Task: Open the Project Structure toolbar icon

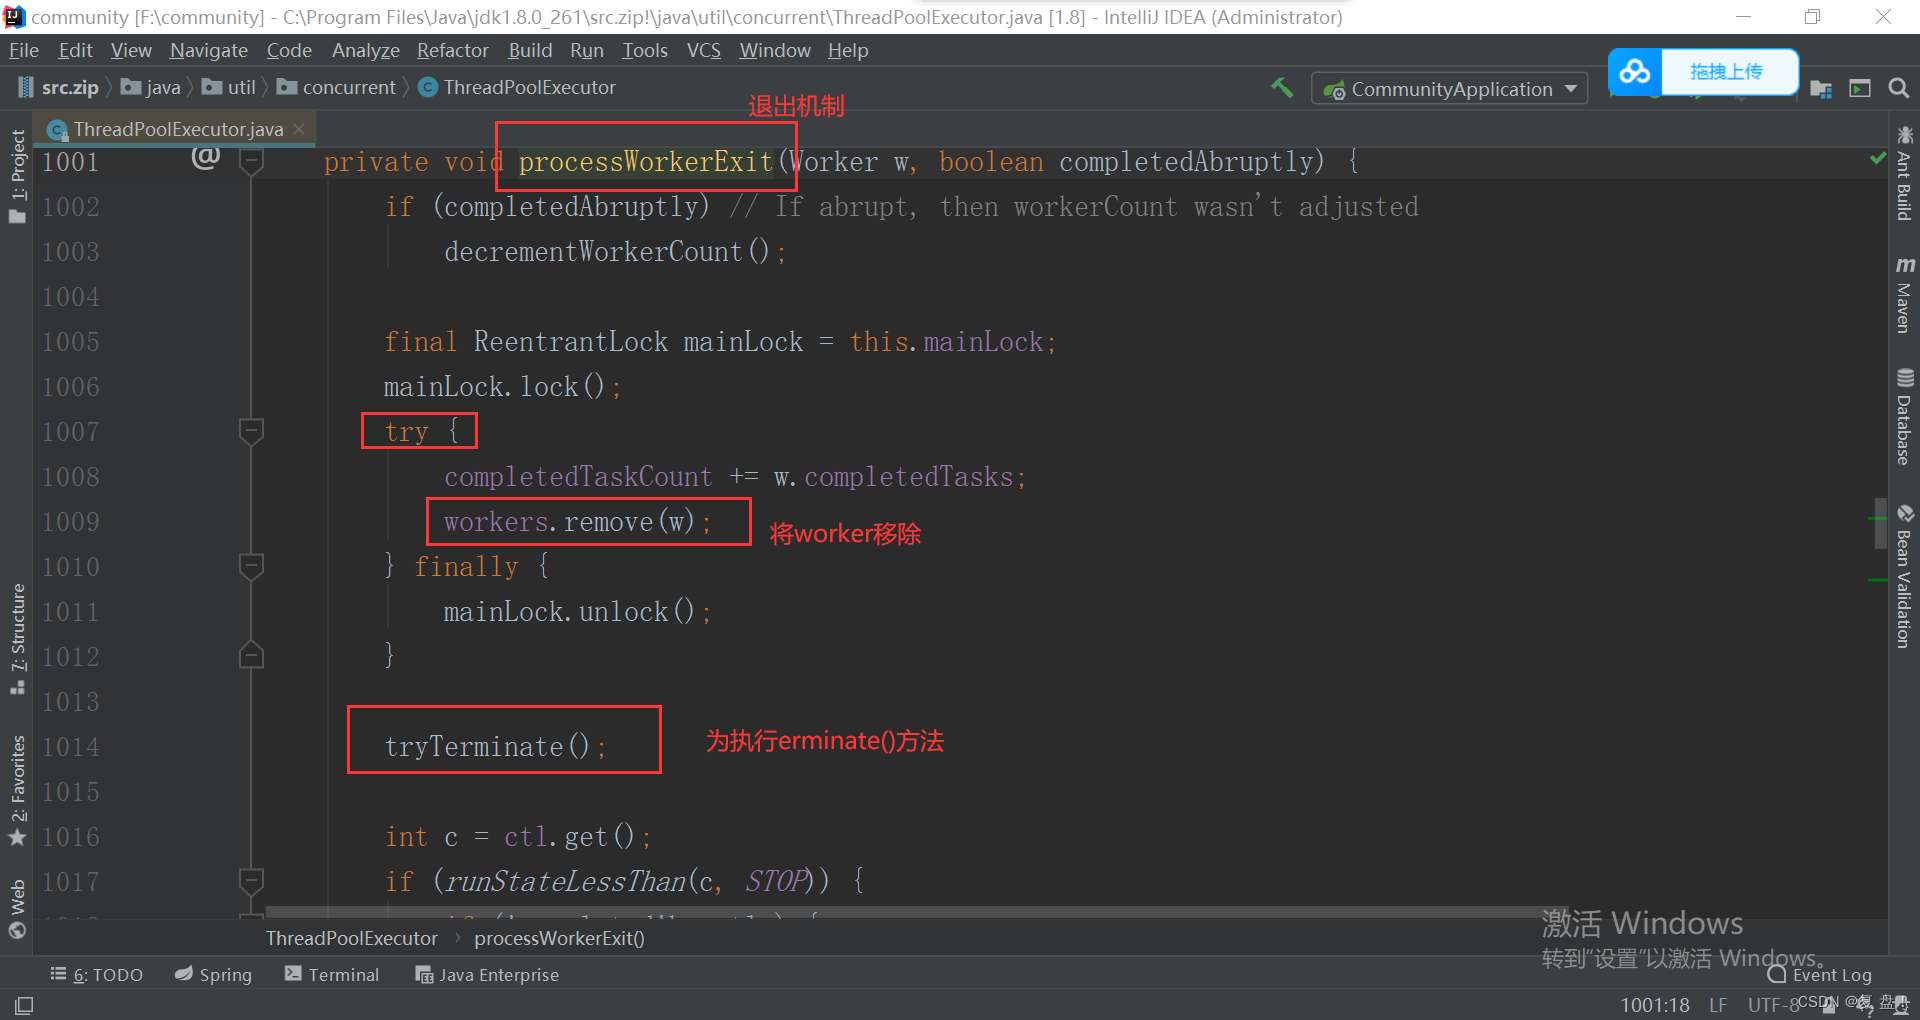Action: point(1821,89)
